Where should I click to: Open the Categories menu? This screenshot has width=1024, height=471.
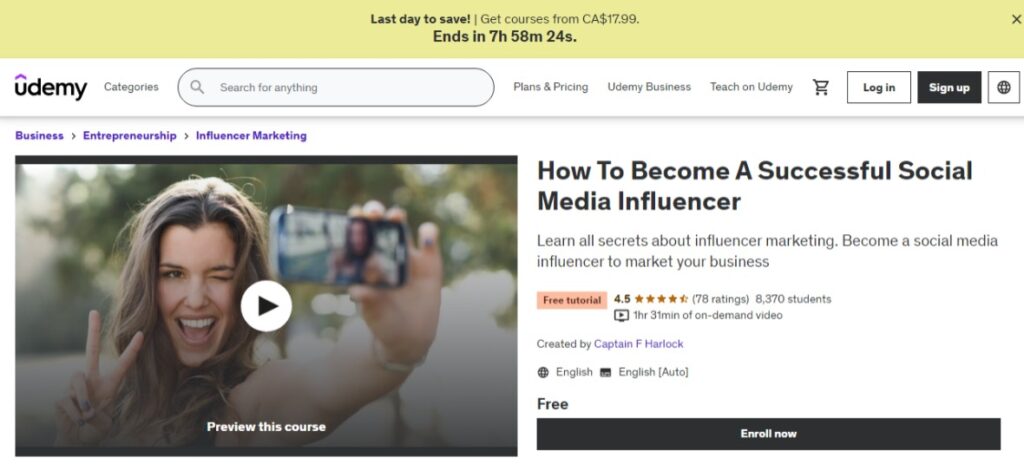131,87
